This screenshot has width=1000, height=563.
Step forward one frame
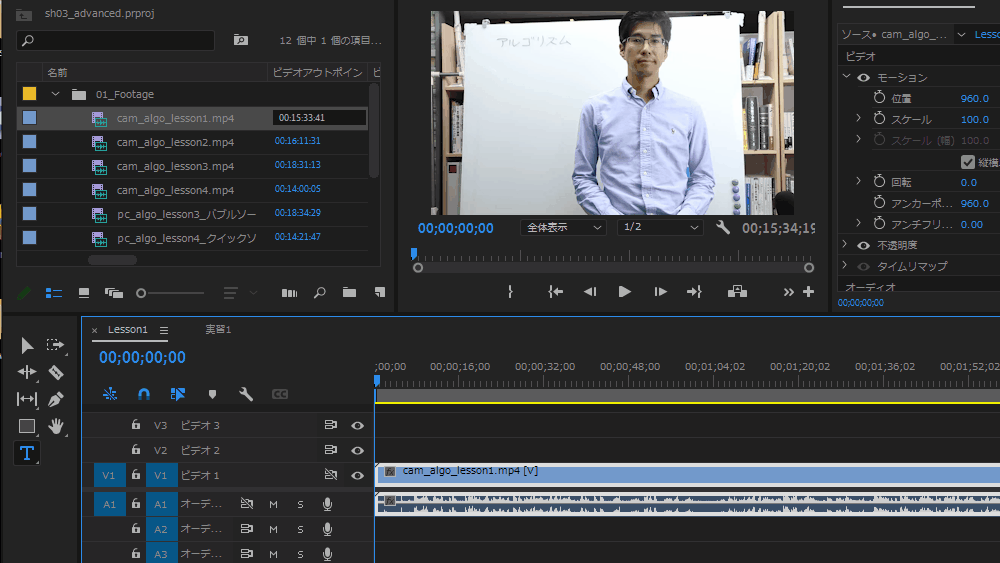pos(660,291)
